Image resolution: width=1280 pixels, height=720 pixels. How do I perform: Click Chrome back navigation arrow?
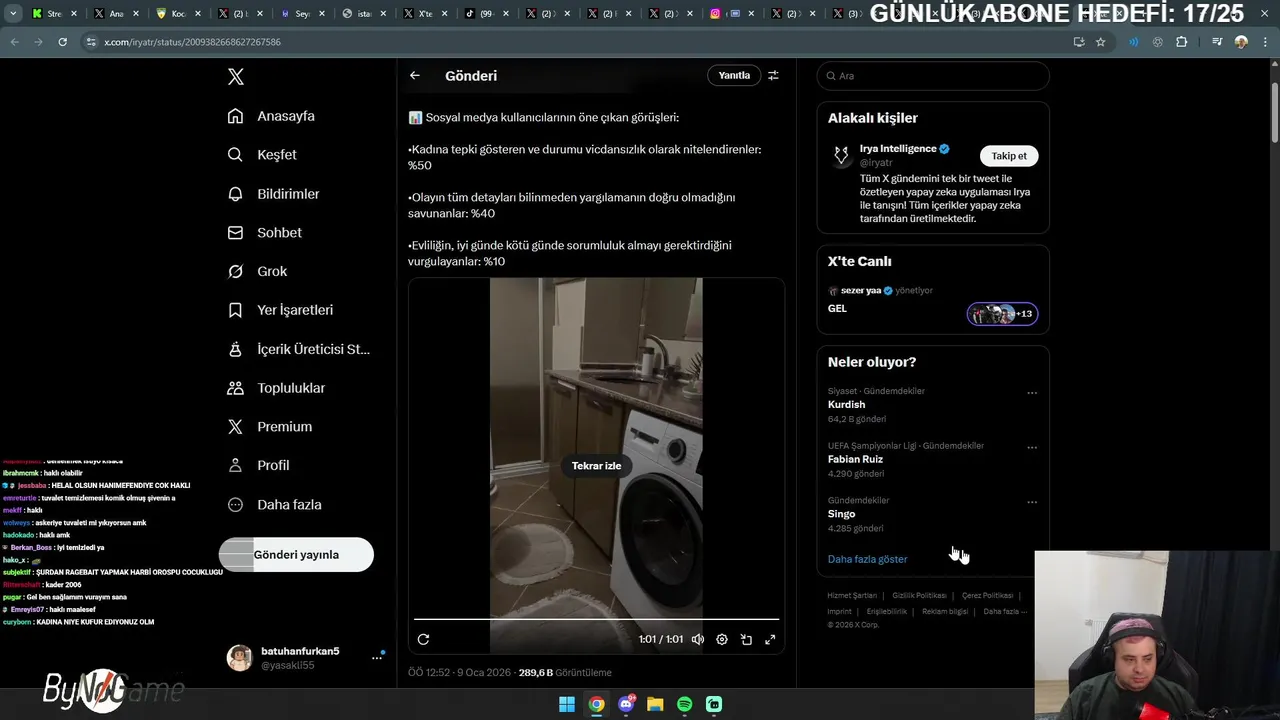coord(14,42)
